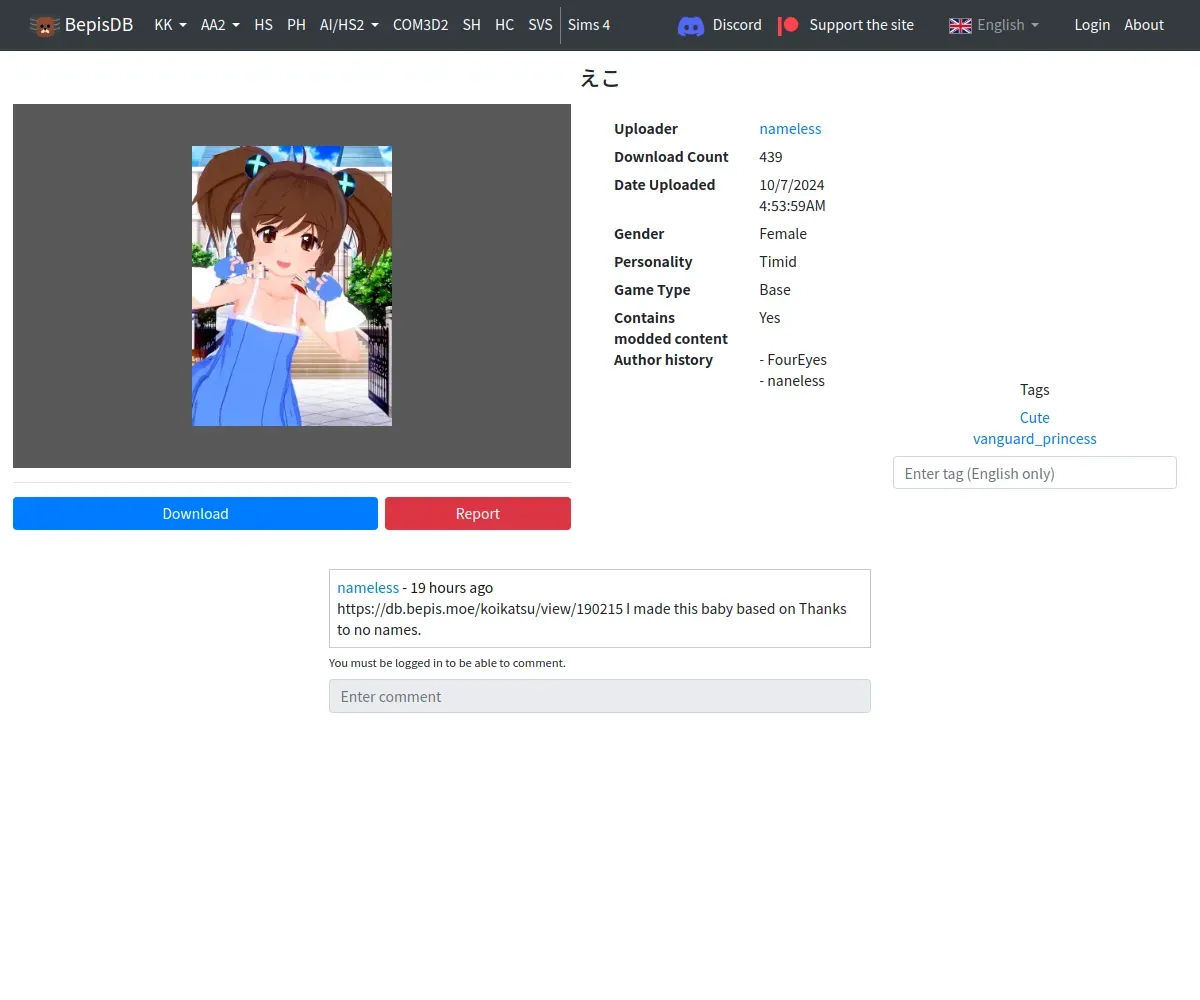Image resolution: width=1200 pixels, height=1000 pixels.
Task: Click the UK flag language icon
Action: [960, 25]
